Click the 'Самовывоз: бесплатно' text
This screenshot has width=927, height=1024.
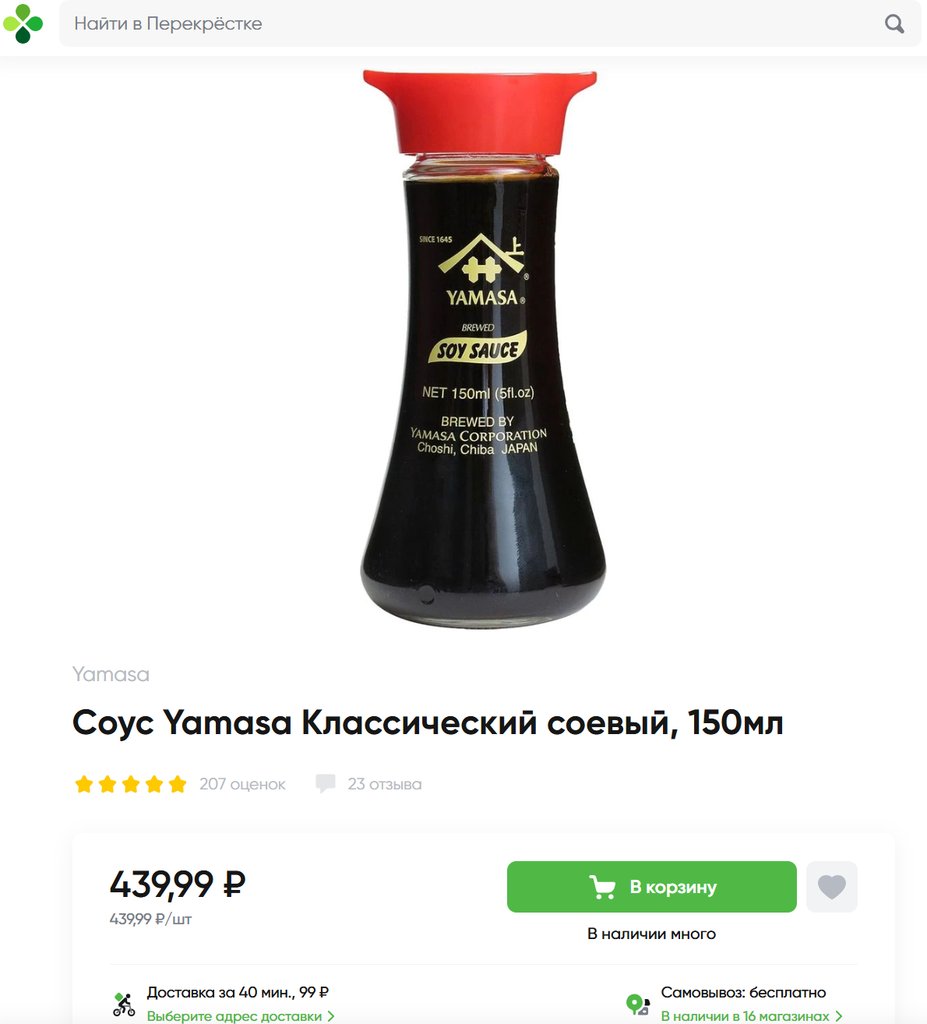[743, 993]
